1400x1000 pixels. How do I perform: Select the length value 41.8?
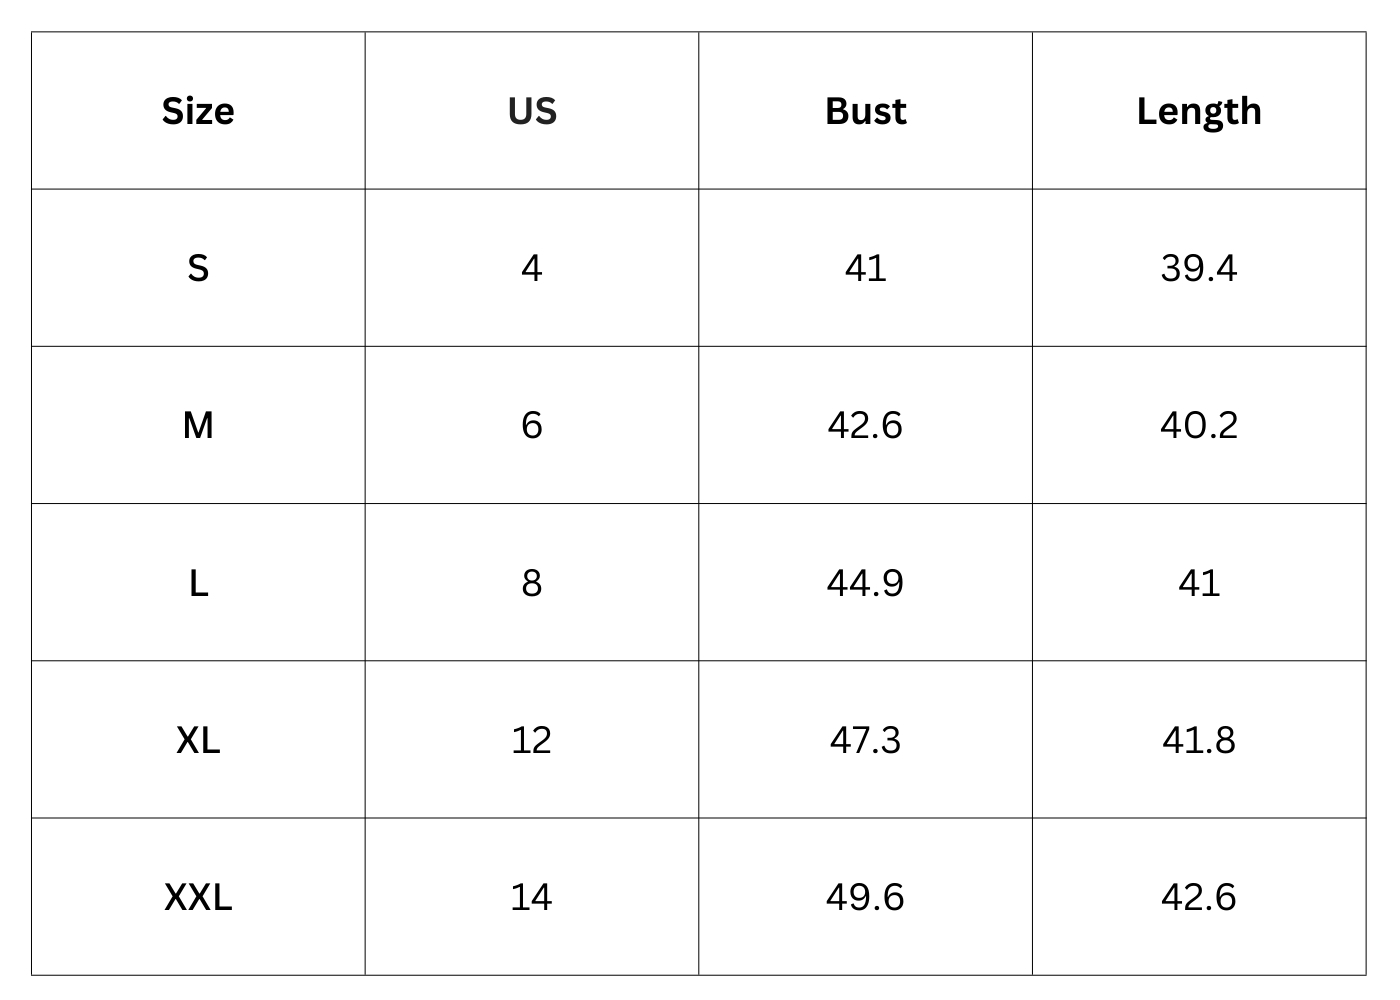[1198, 740]
